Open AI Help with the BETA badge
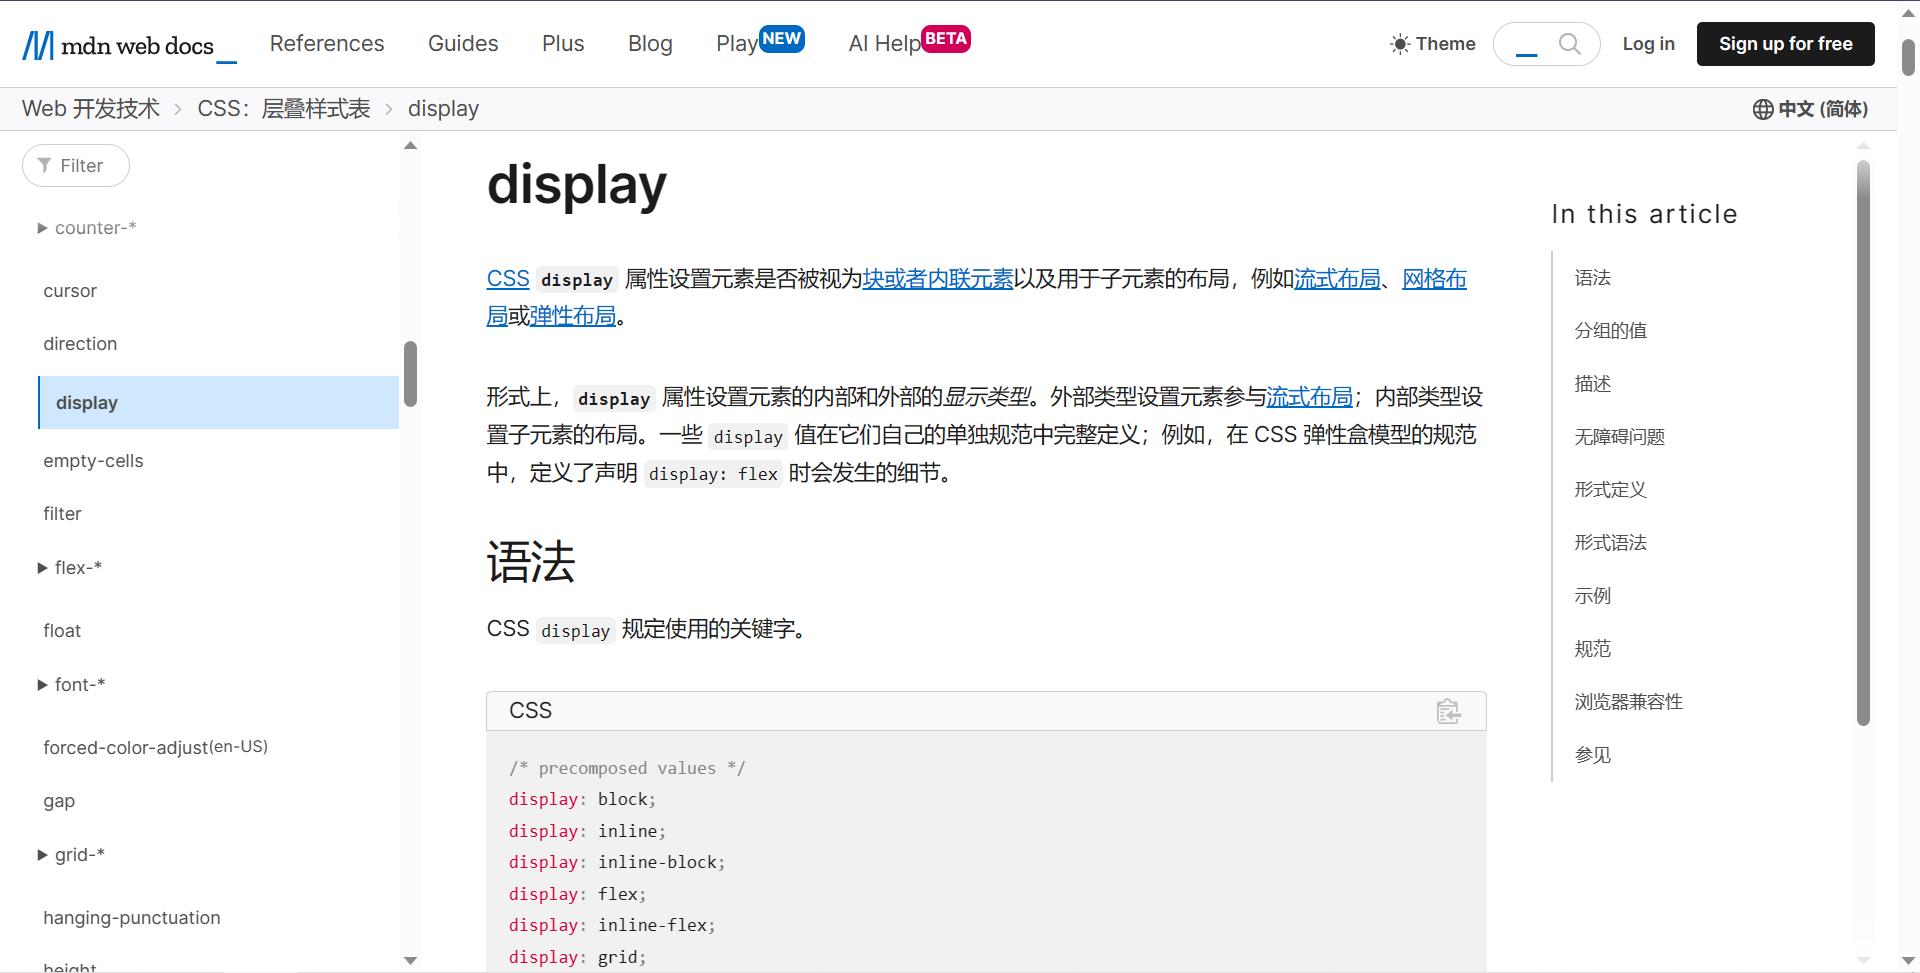Image resolution: width=1920 pixels, height=973 pixels. [884, 43]
